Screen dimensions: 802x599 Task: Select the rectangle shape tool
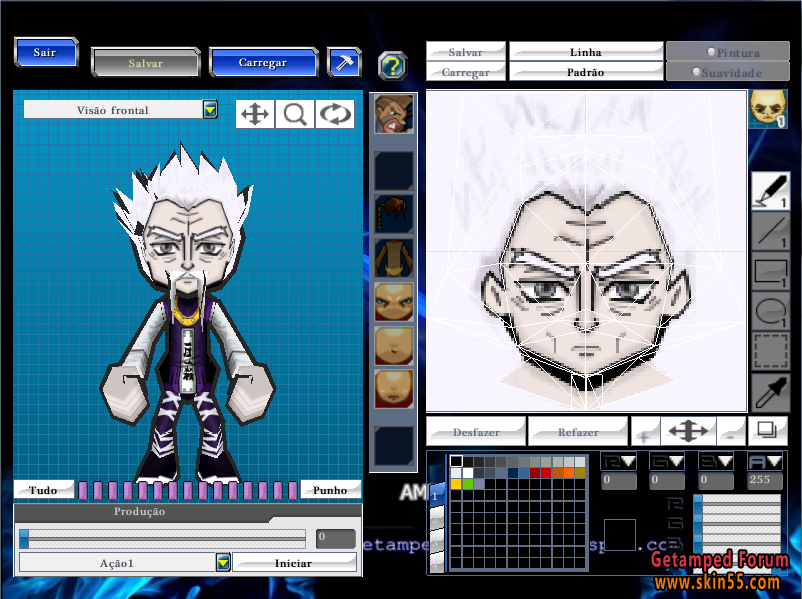[770, 272]
